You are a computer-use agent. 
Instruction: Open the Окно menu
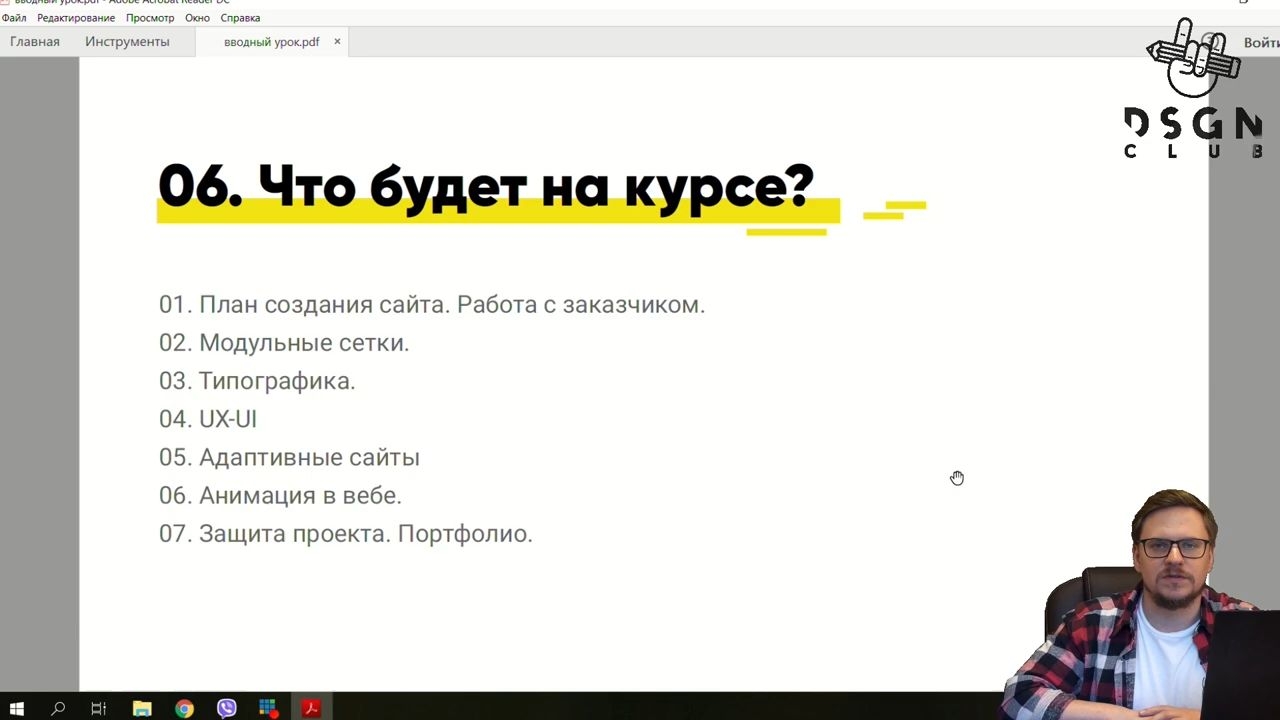(x=197, y=18)
